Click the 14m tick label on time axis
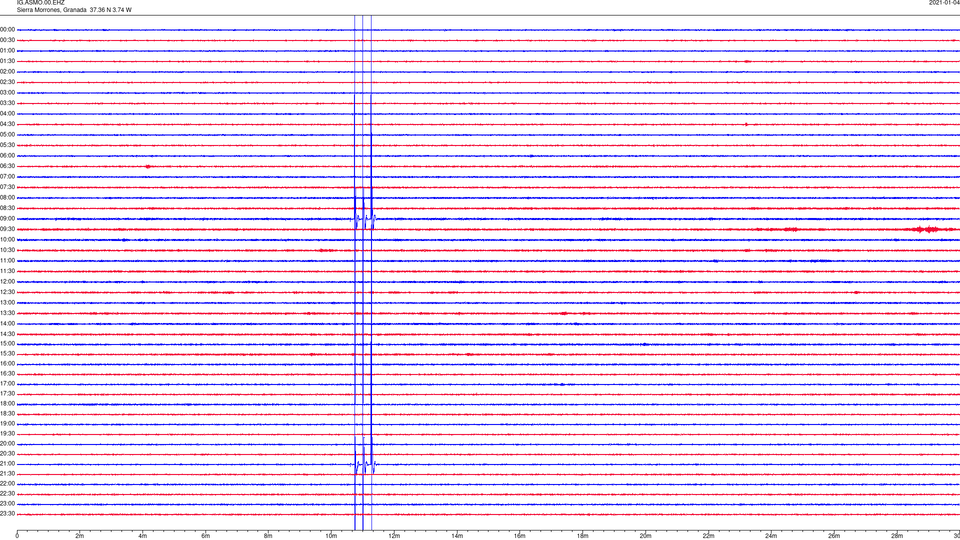The height and width of the screenshot is (540, 960). (x=457, y=536)
